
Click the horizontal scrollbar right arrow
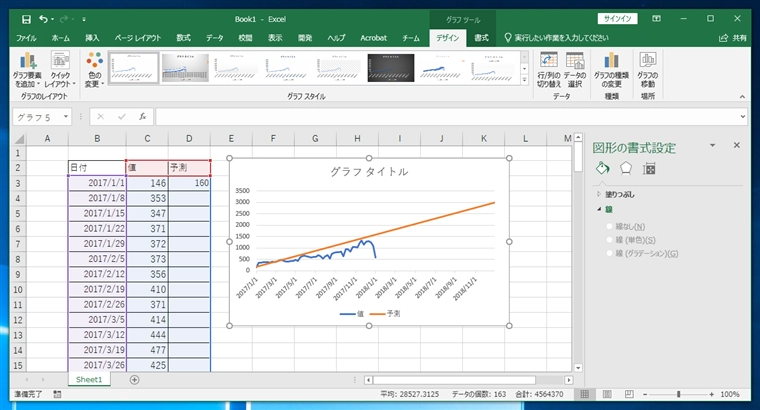[569, 380]
